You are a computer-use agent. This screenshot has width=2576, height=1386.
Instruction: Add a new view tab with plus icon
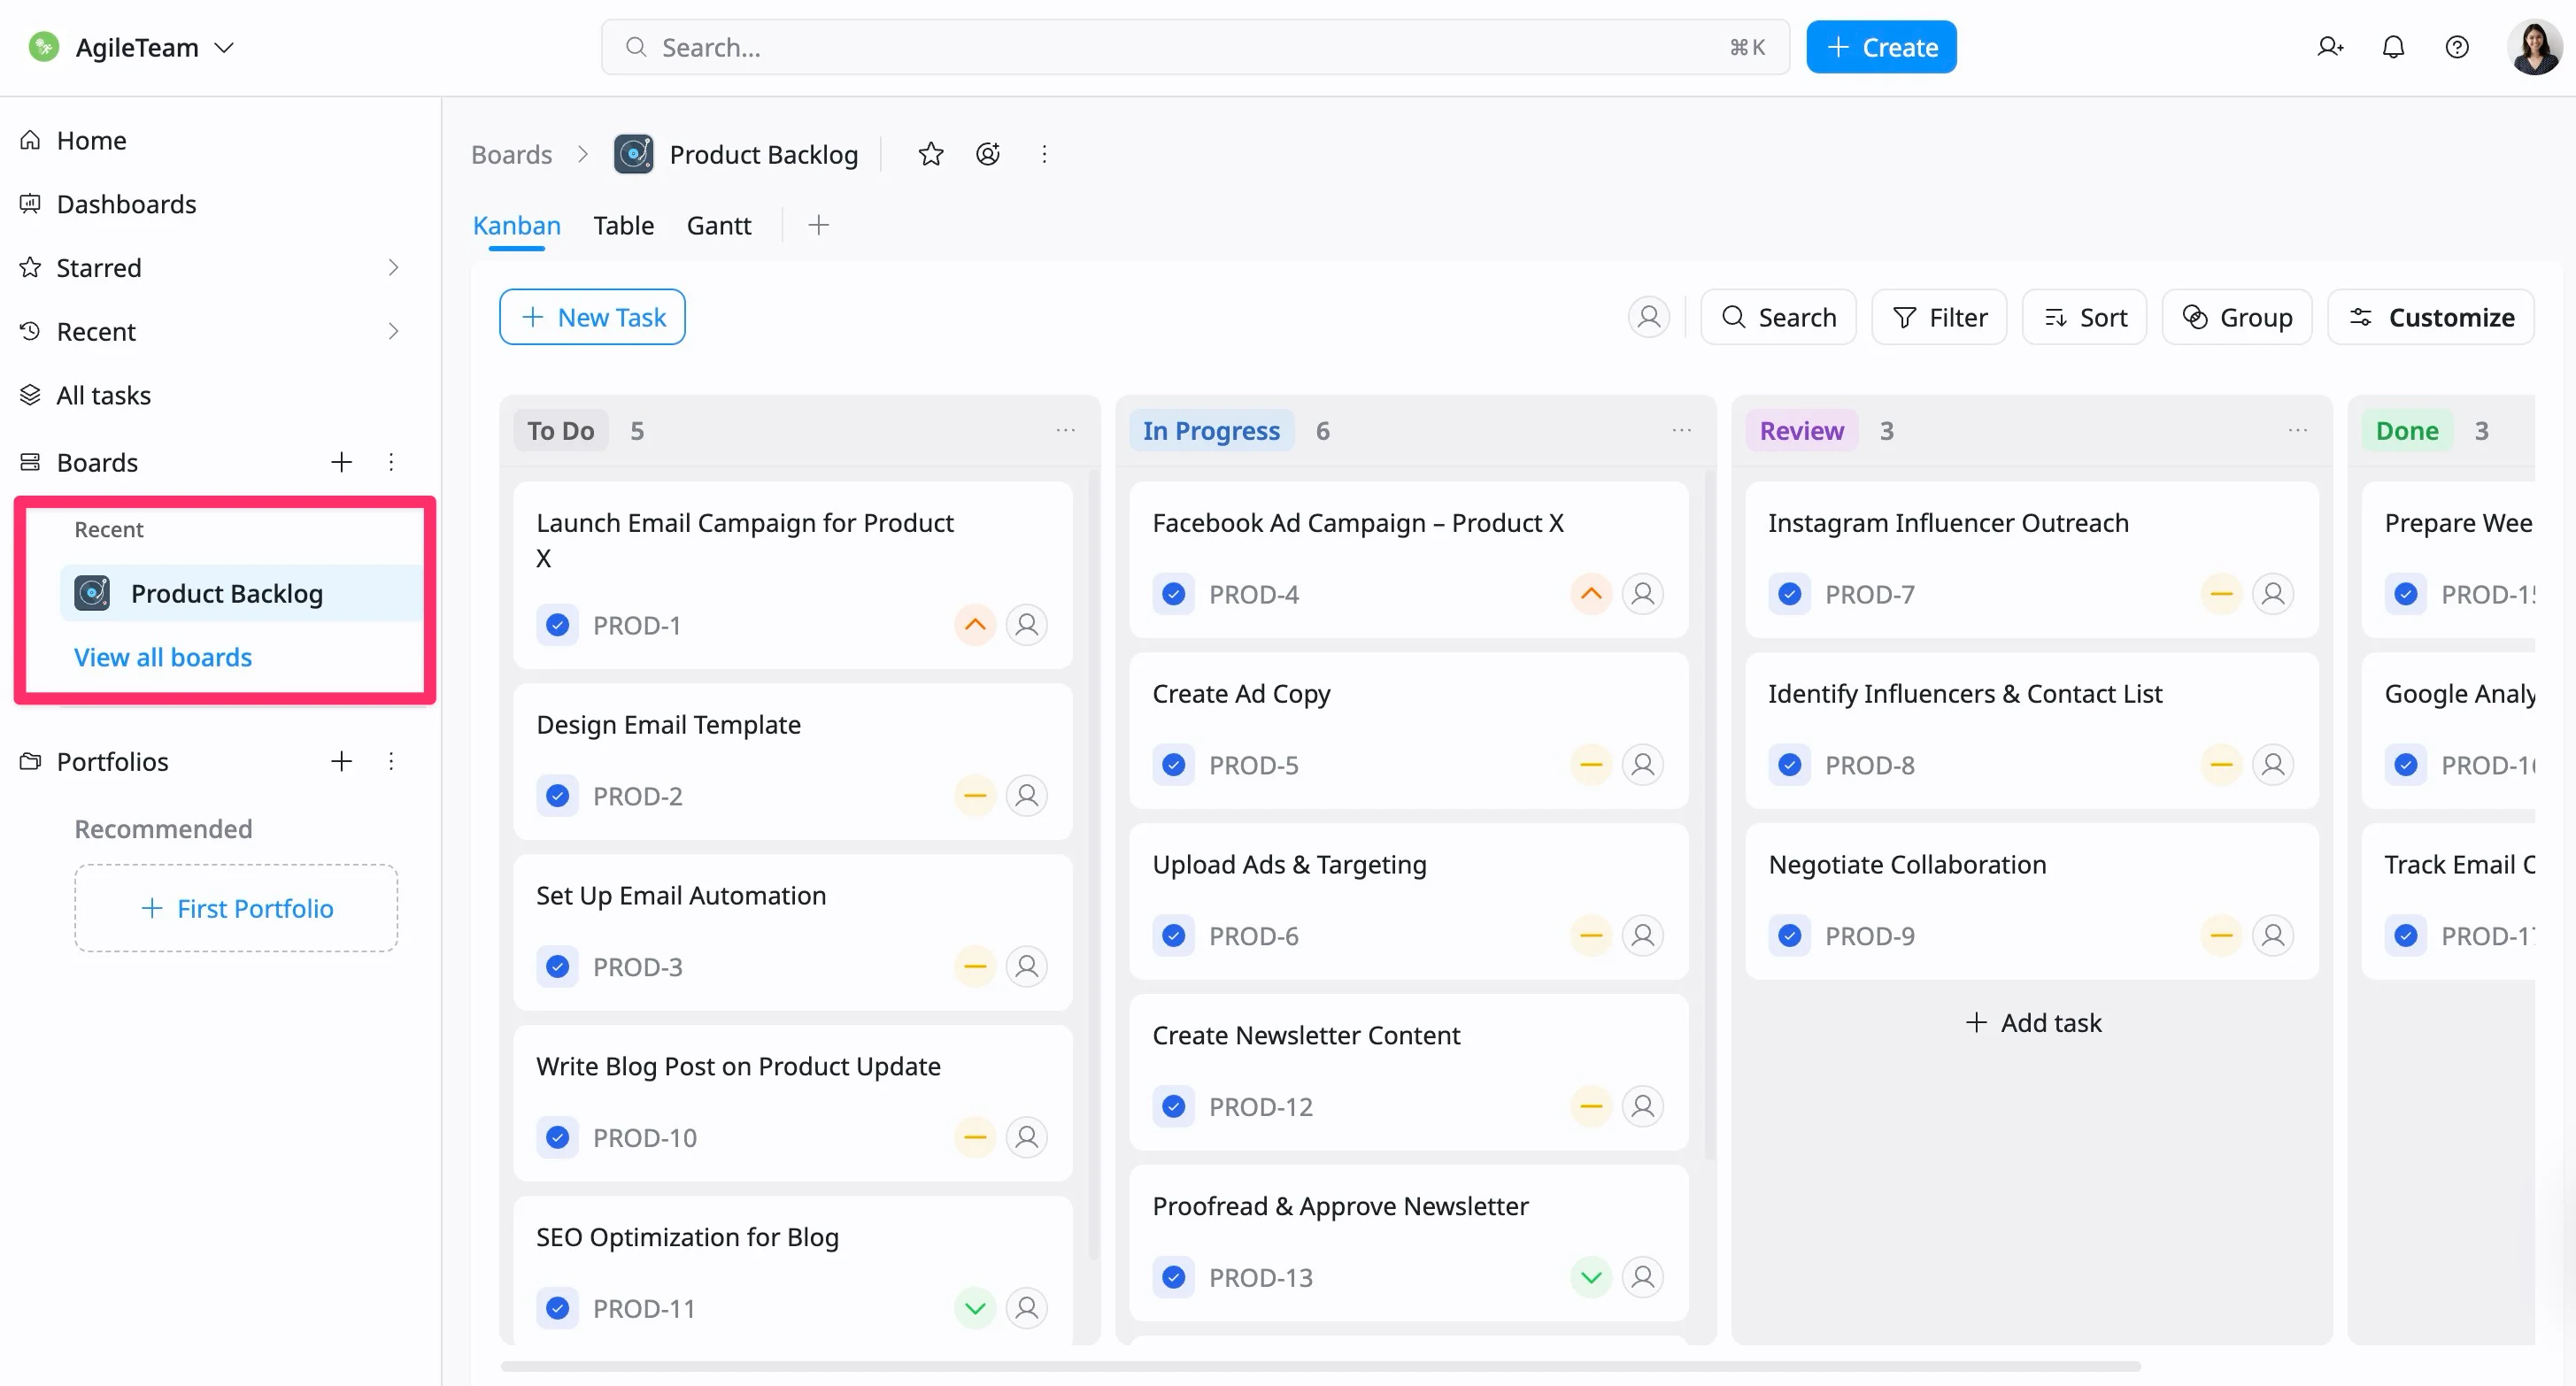(x=819, y=225)
